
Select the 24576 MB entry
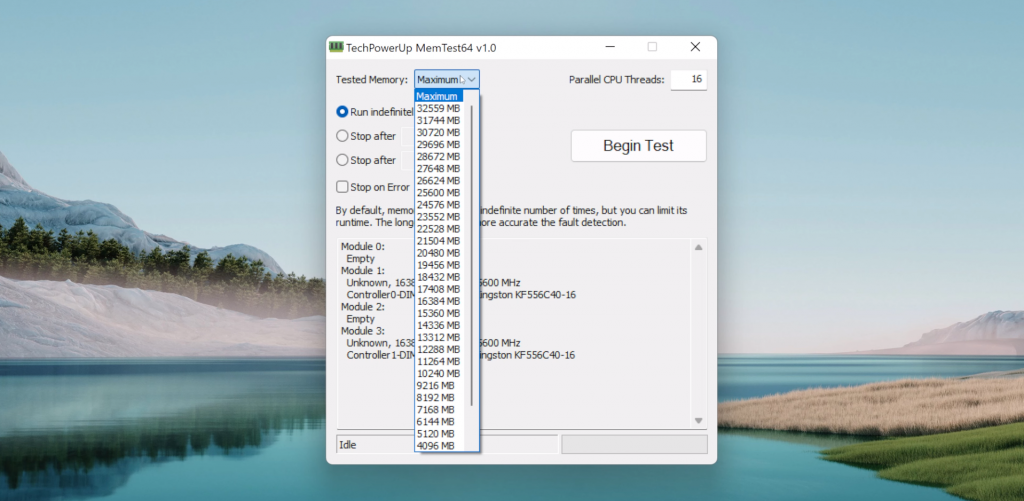click(x=438, y=204)
